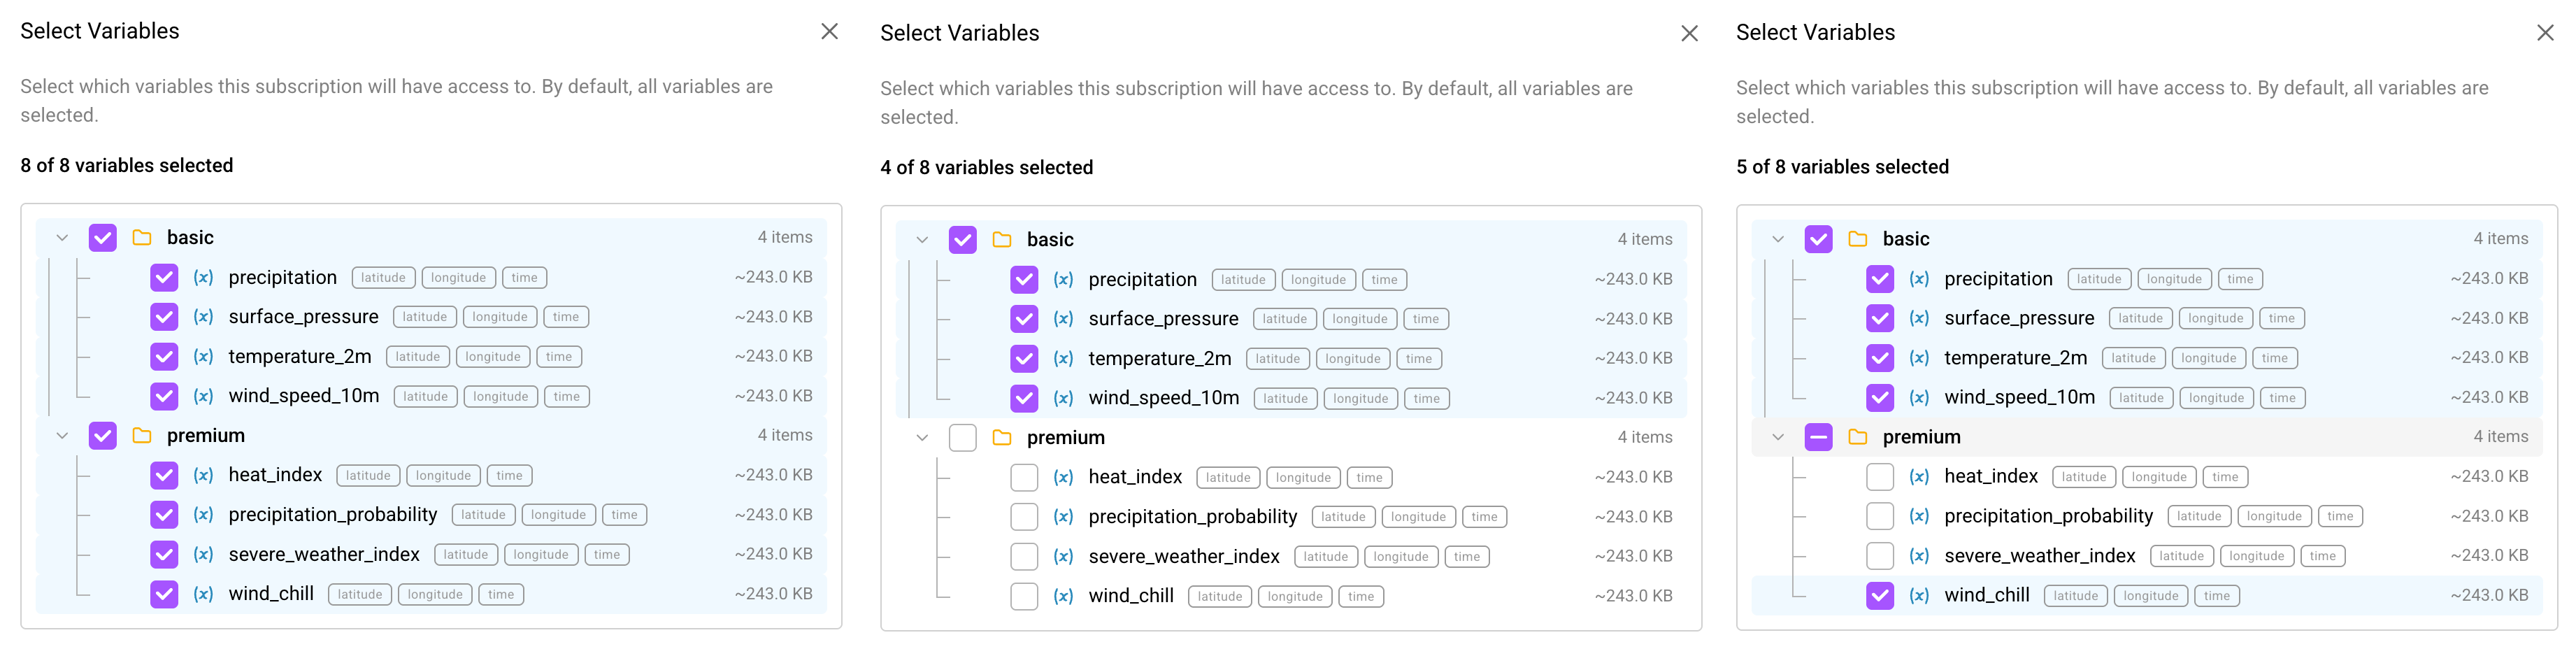Image resolution: width=2576 pixels, height=649 pixels.
Task: Click the (x) icon next to precipitation_probability
Action: click(x=203, y=514)
